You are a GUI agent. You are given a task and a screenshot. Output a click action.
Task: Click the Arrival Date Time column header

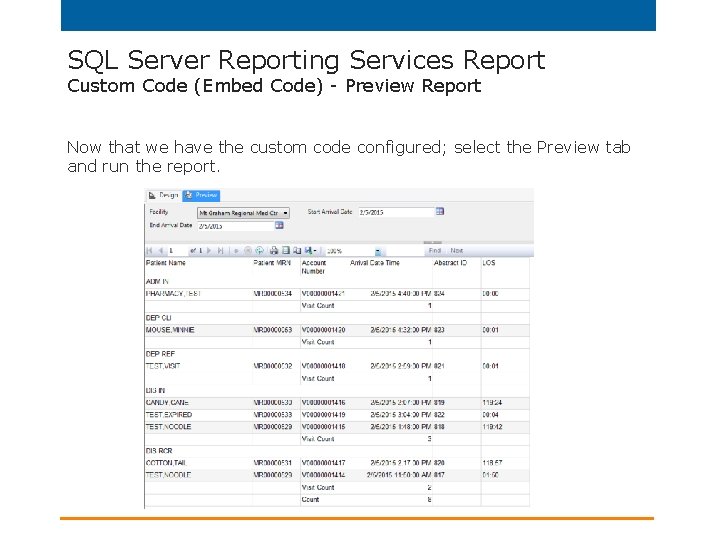pos(375,263)
